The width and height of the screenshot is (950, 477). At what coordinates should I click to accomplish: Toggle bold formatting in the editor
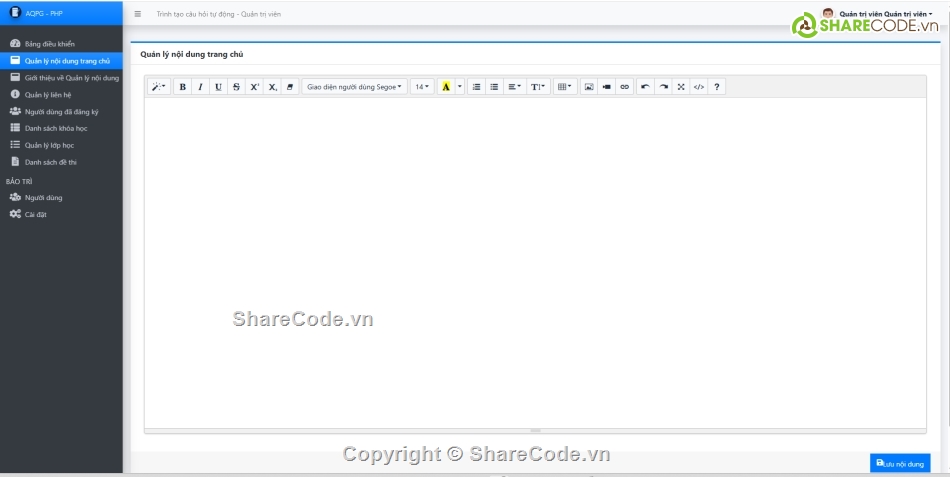(x=182, y=87)
